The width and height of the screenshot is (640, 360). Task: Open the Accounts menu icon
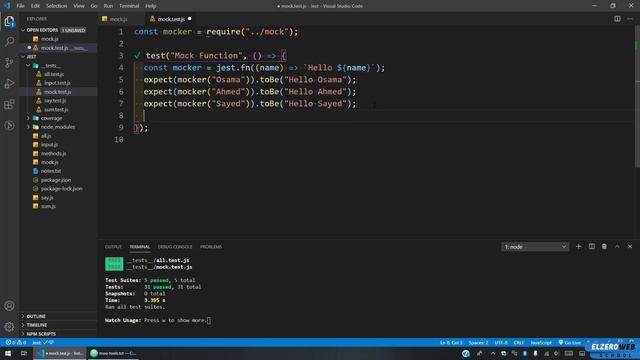(9, 306)
